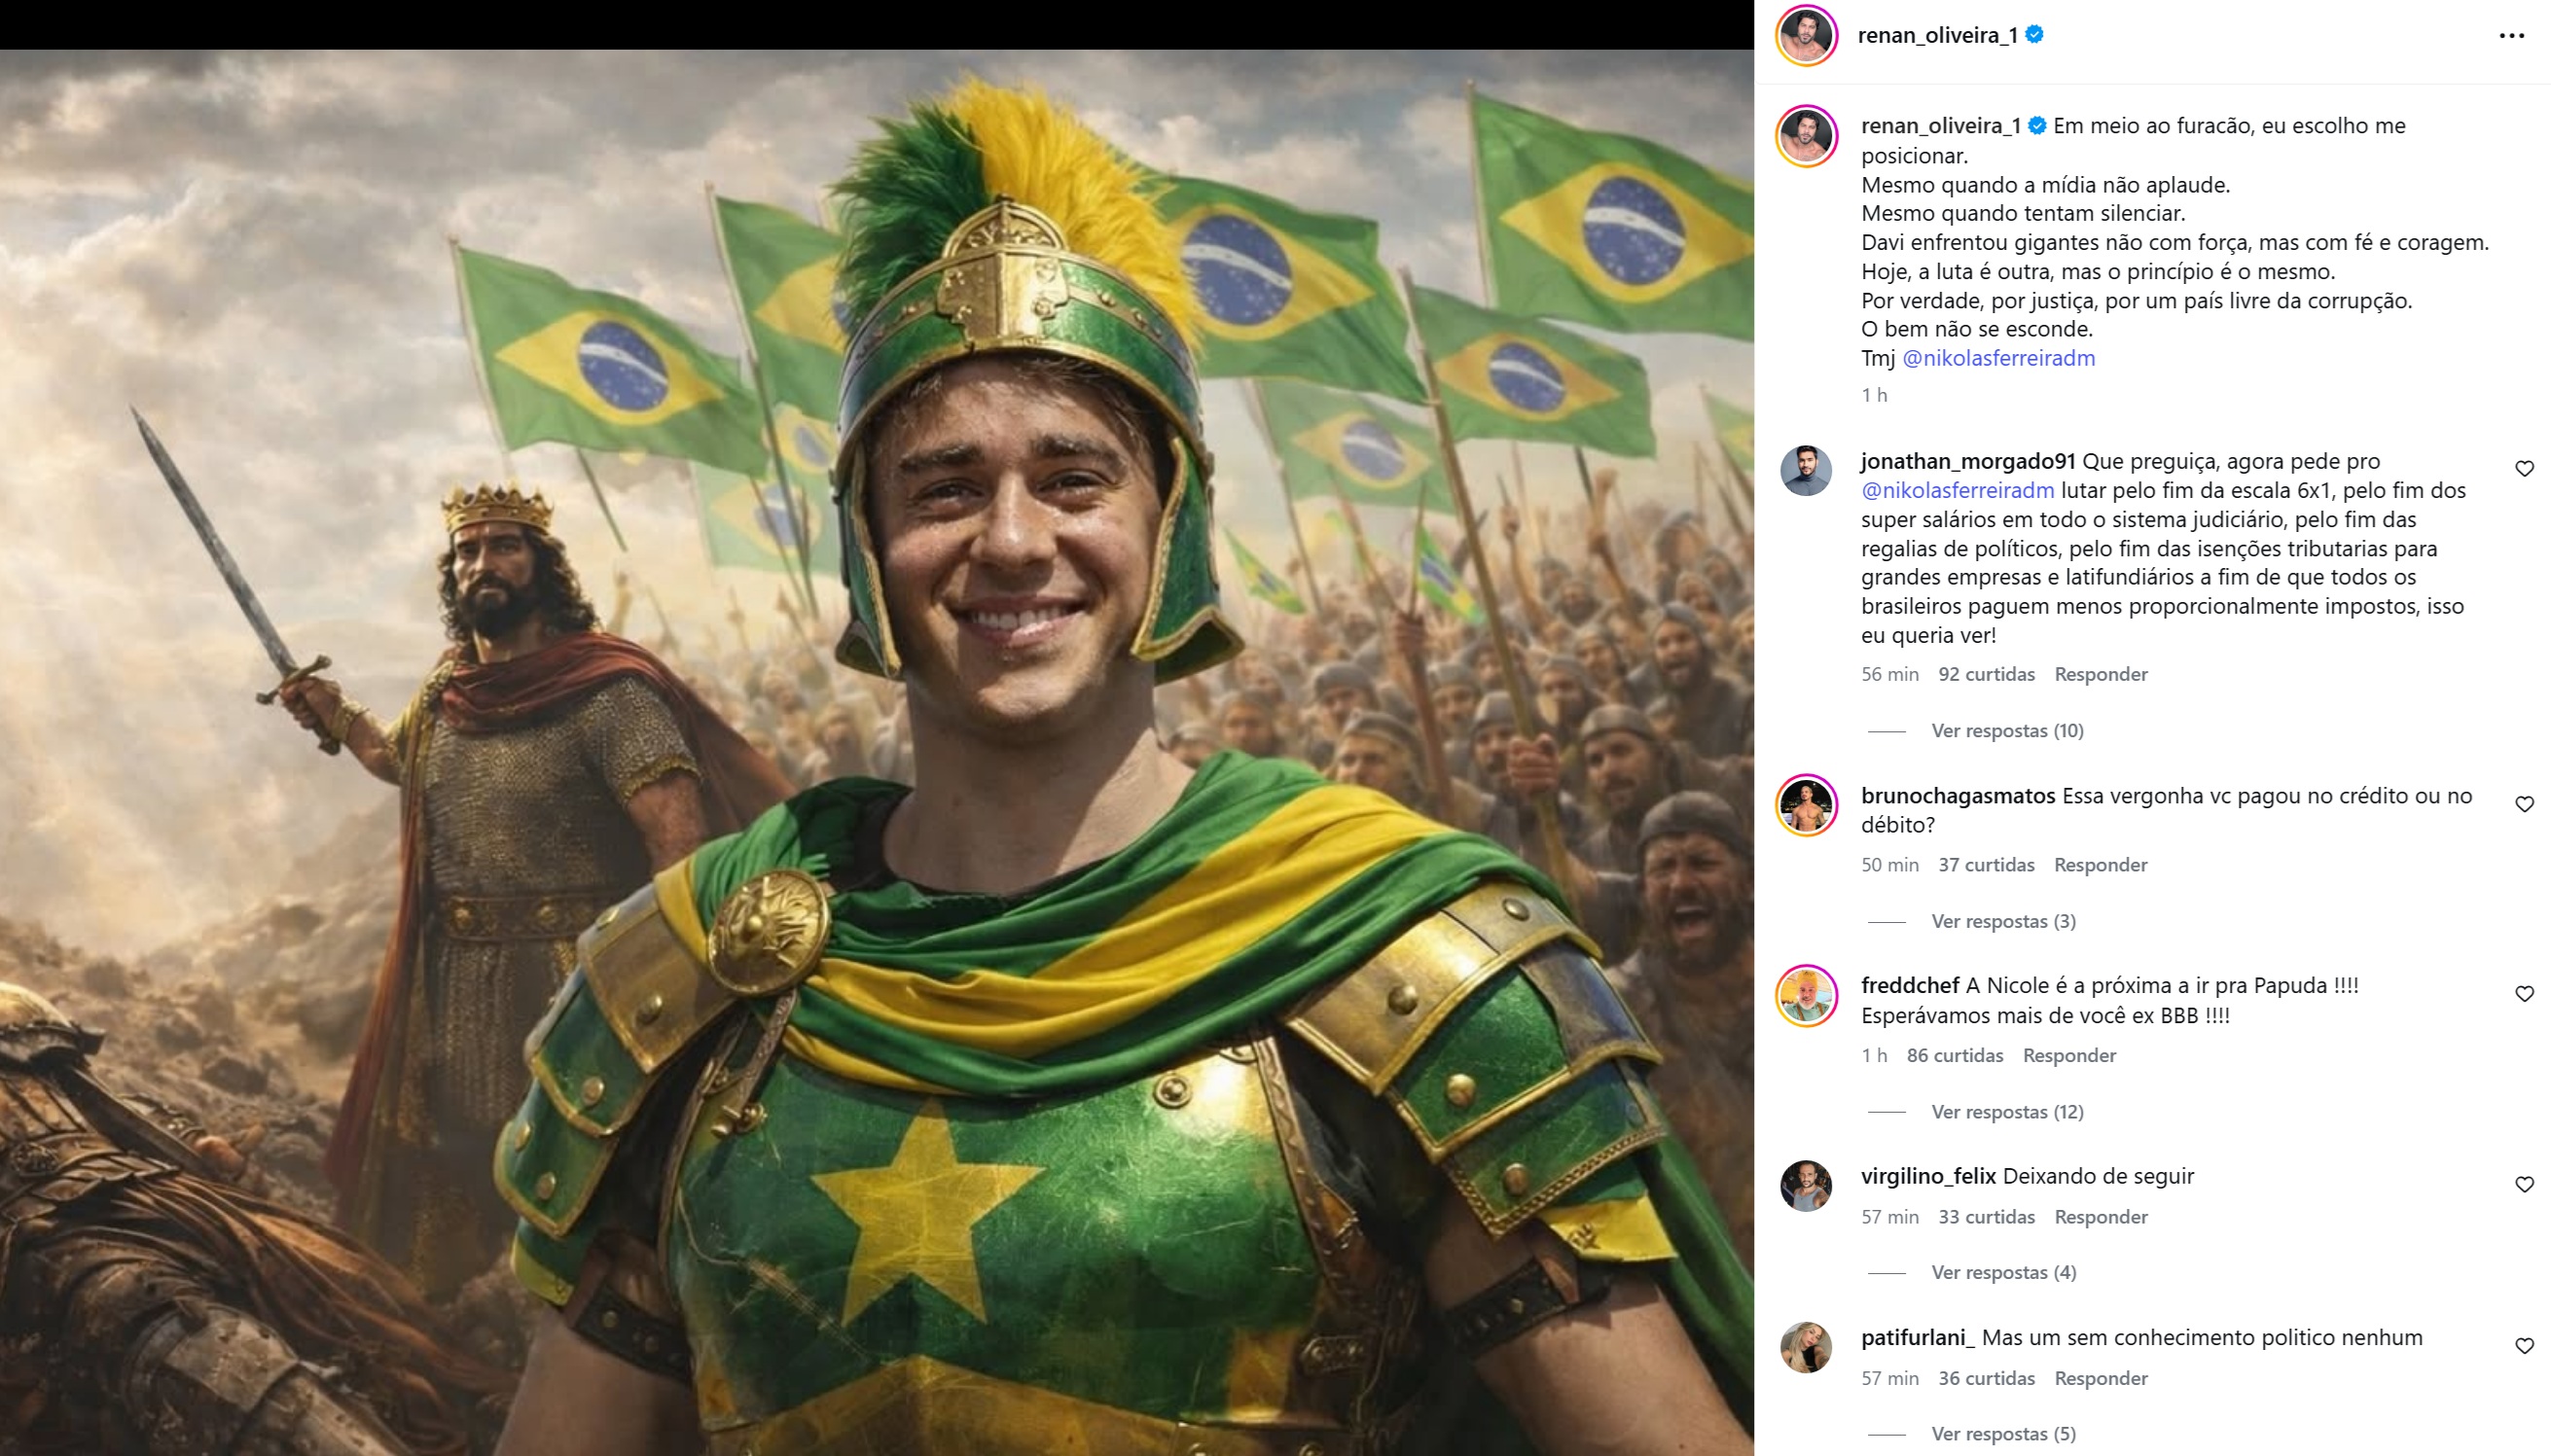Like jonathan_morgado91's comment

coord(2524,469)
